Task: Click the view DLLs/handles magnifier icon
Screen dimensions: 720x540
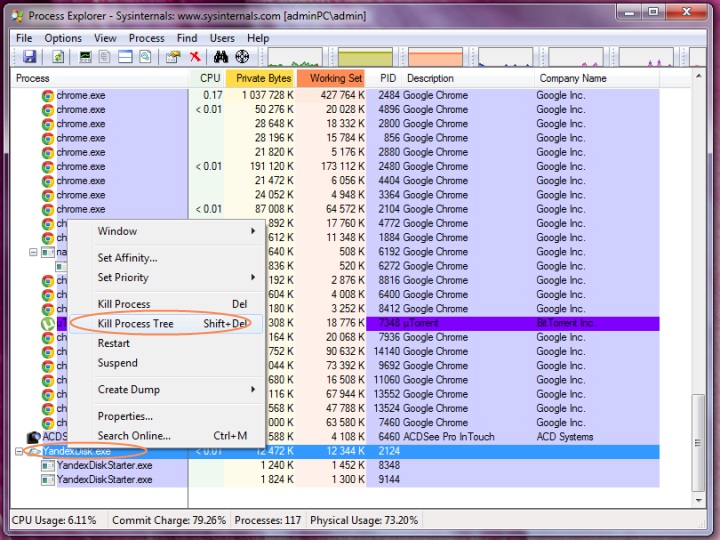Action: coord(145,56)
